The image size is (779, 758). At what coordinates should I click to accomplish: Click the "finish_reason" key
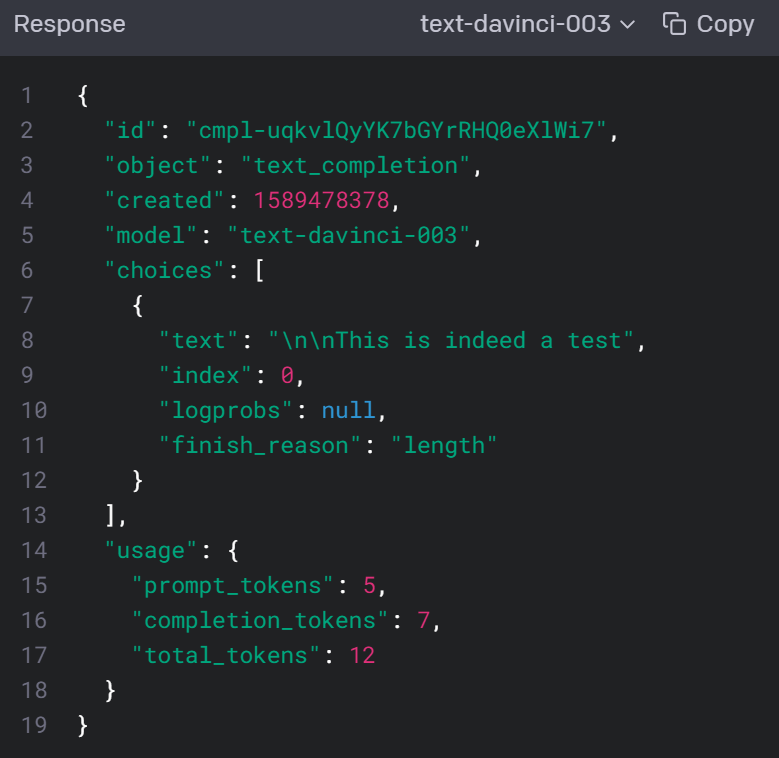pyautogui.click(x=259, y=446)
